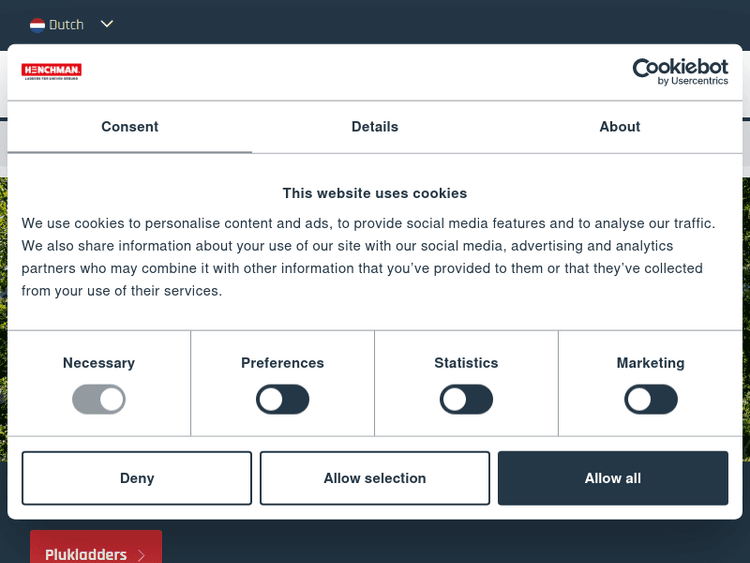Open the Details tab

[375, 127]
